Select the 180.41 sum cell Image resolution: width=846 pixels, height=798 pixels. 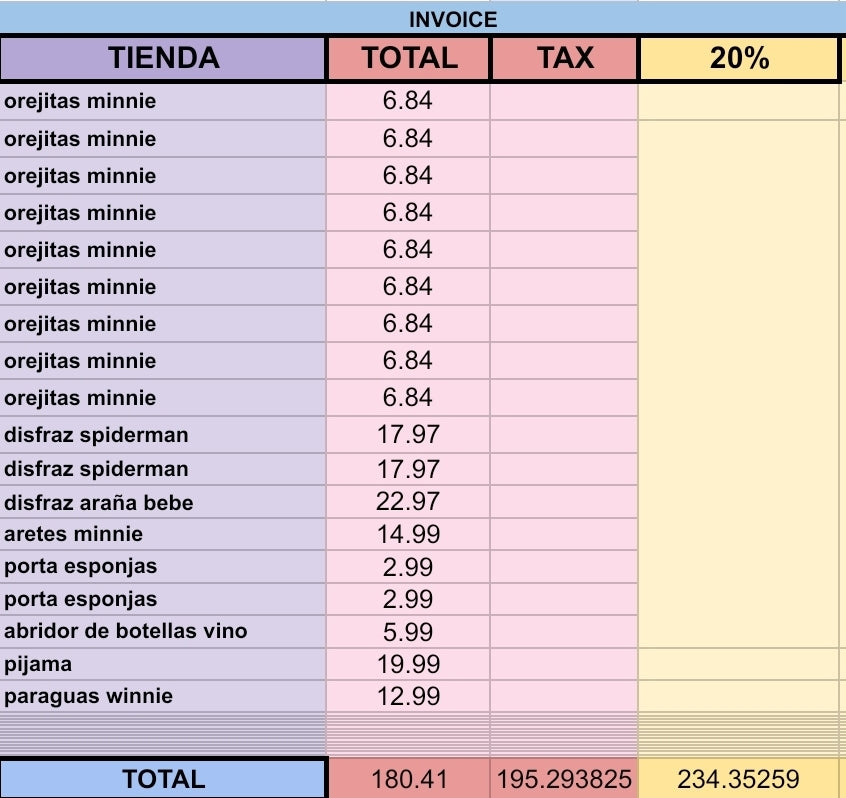click(x=408, y=779)
